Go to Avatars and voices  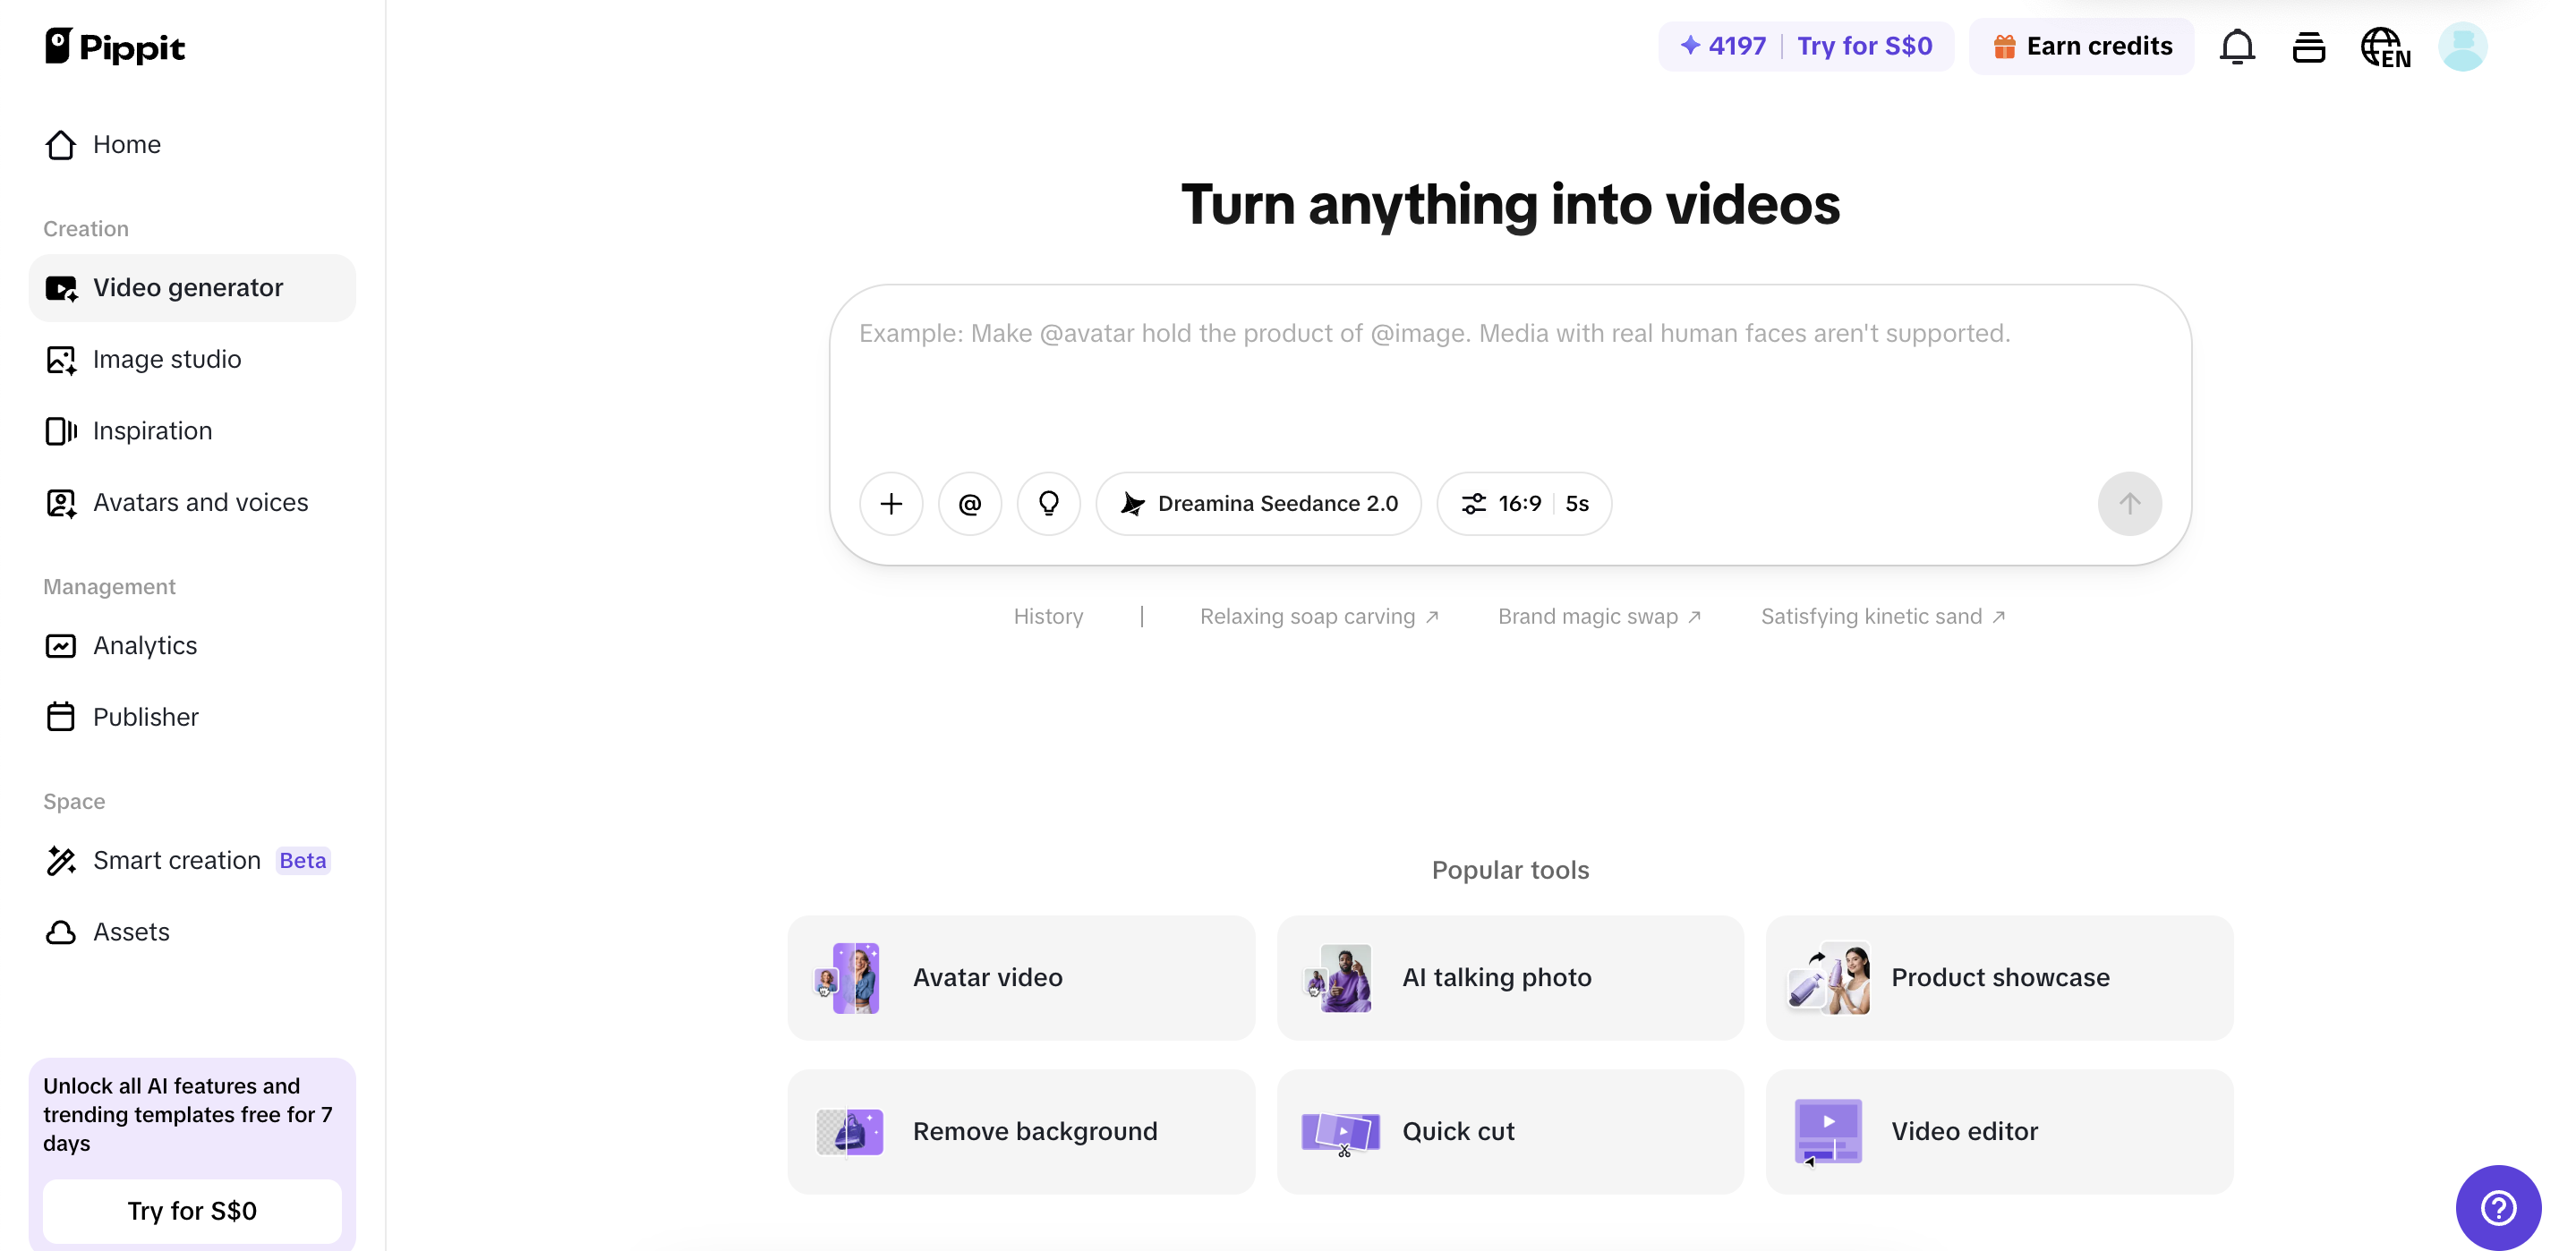(200, 502)
